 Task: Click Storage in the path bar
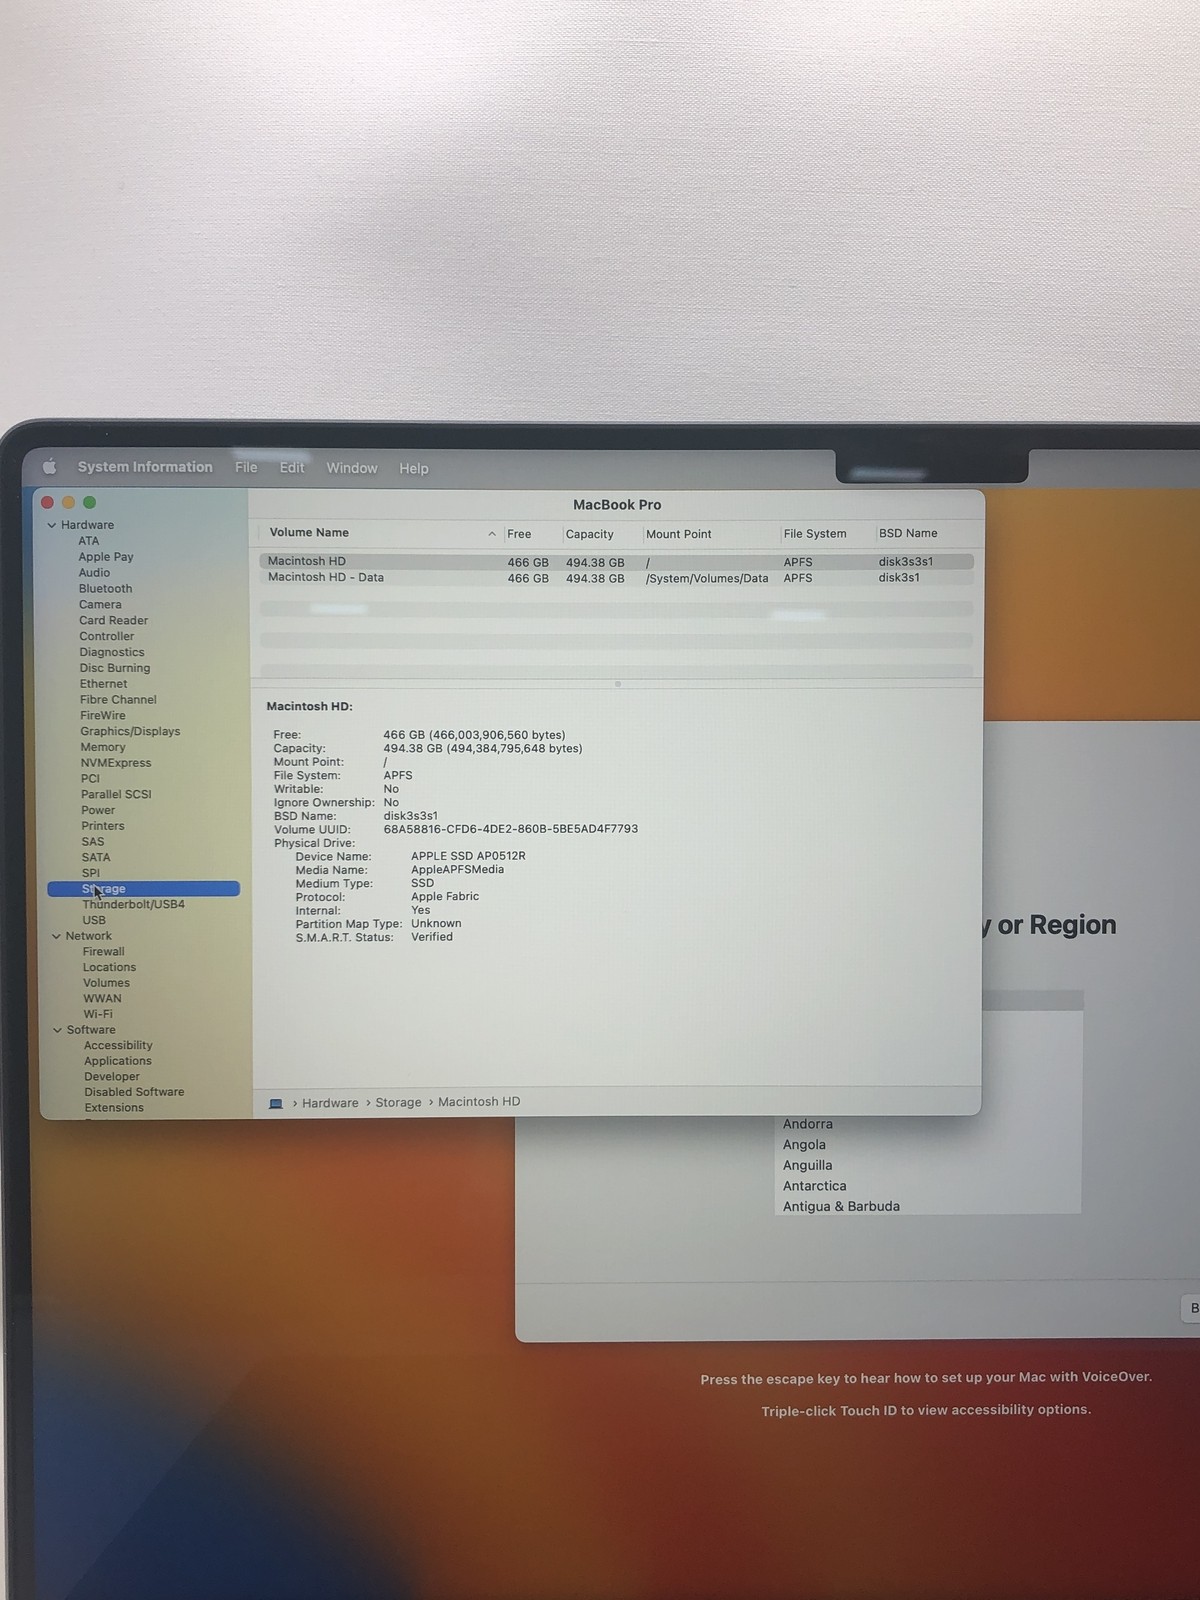click(x=398, y=1102)
